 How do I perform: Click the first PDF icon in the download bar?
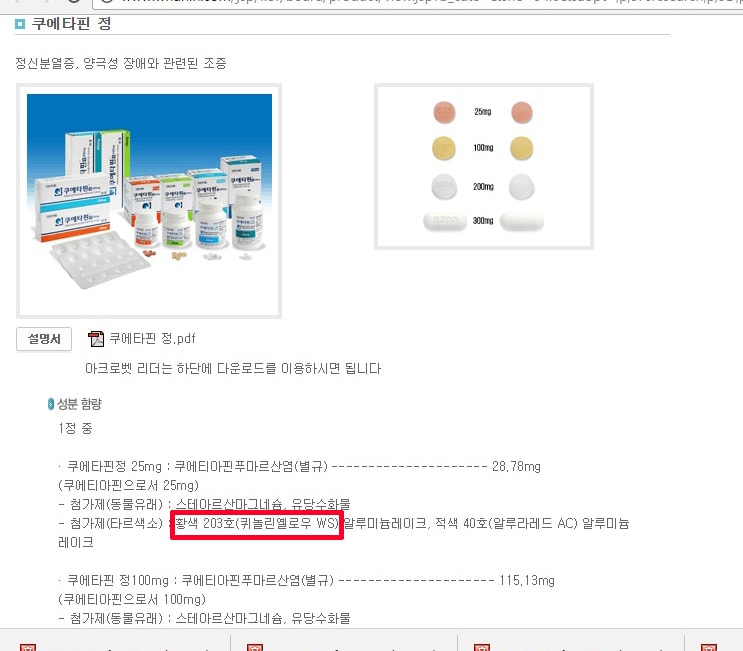tap(27, 647)
